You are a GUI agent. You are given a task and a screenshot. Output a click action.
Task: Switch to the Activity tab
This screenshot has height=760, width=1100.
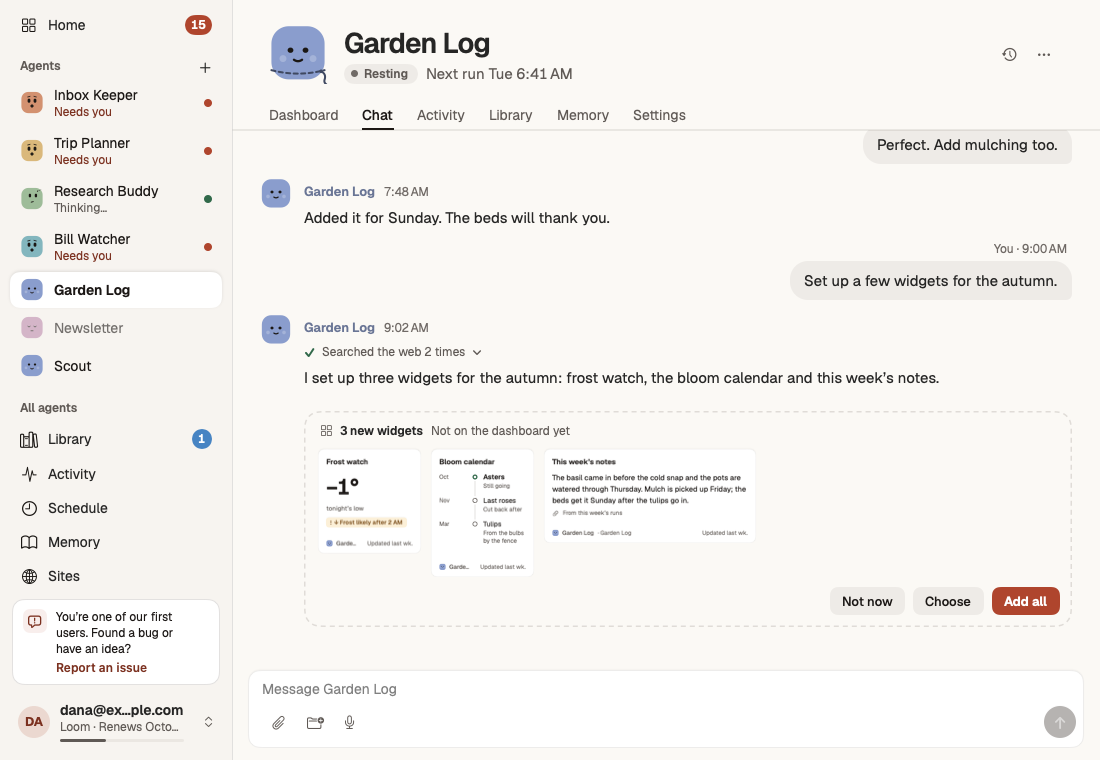pos(441,115)
